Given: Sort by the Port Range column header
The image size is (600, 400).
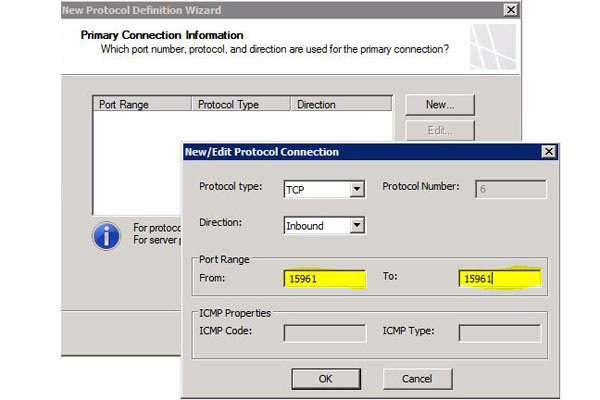Looking at the screenshot, I should click(140, 104).
